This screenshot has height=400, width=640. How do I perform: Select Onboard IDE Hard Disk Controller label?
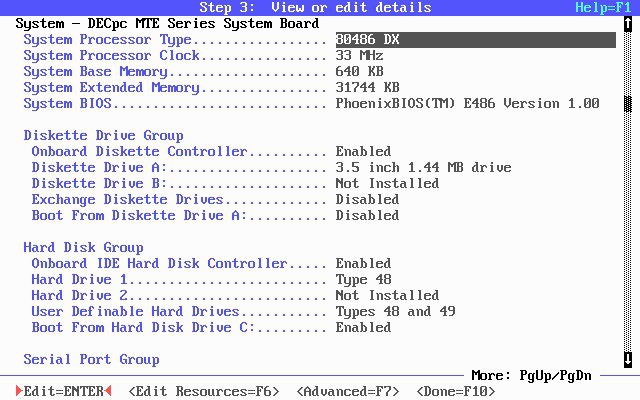click(x=159, y=263)
